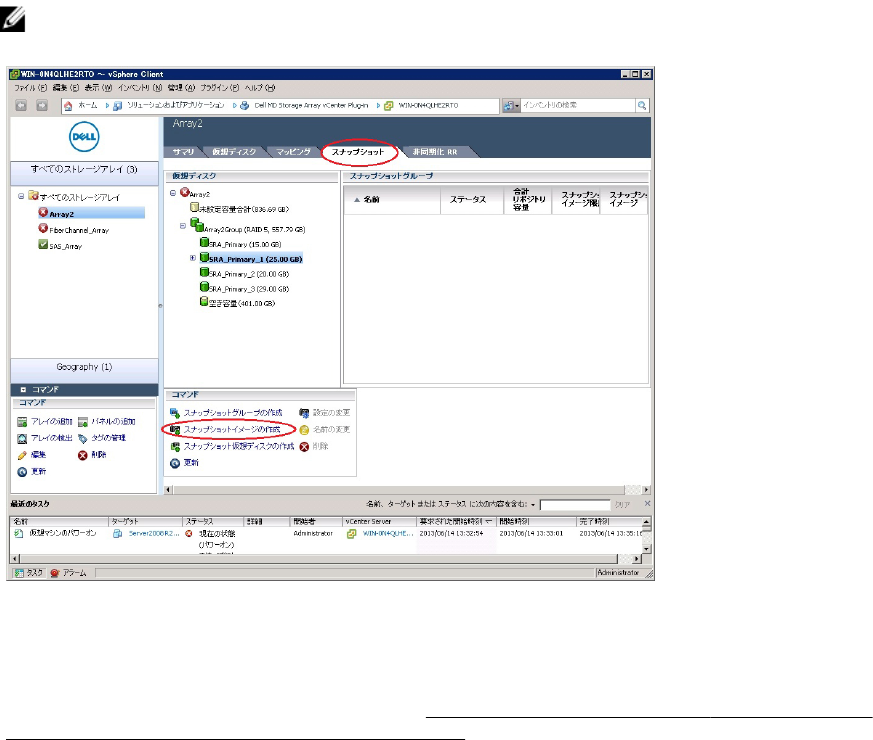Select SRA_Primary_3 (29.00 GB) virtual disk
This screenshot has height=740, width=873.
click(x=249, y=289)
